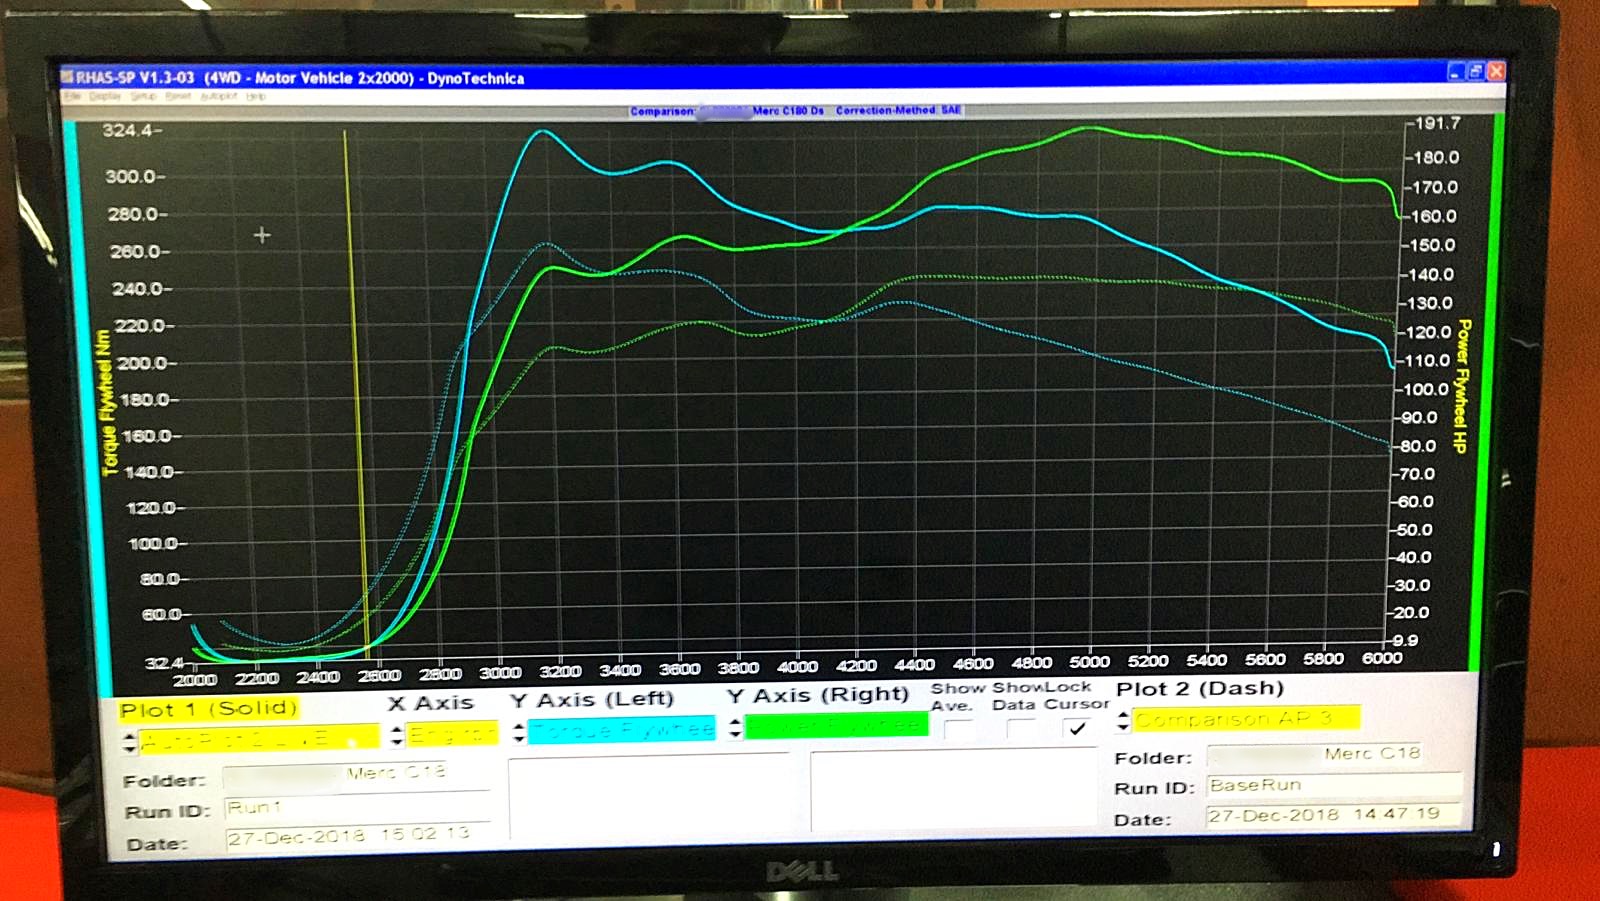Click the Plot 1 Run ID field 'Run1'
The width and height of the screenshot is (1600, 901).
(358, 807)
